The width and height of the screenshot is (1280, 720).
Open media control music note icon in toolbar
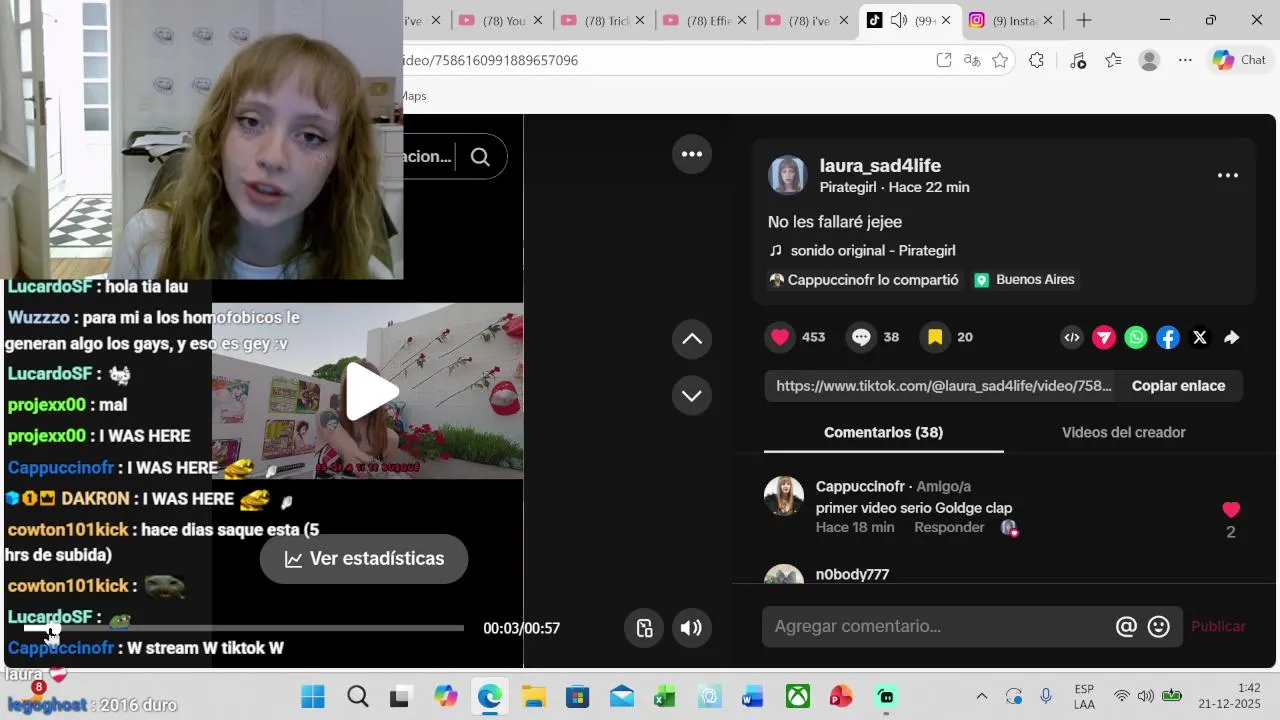[1077, 60]
